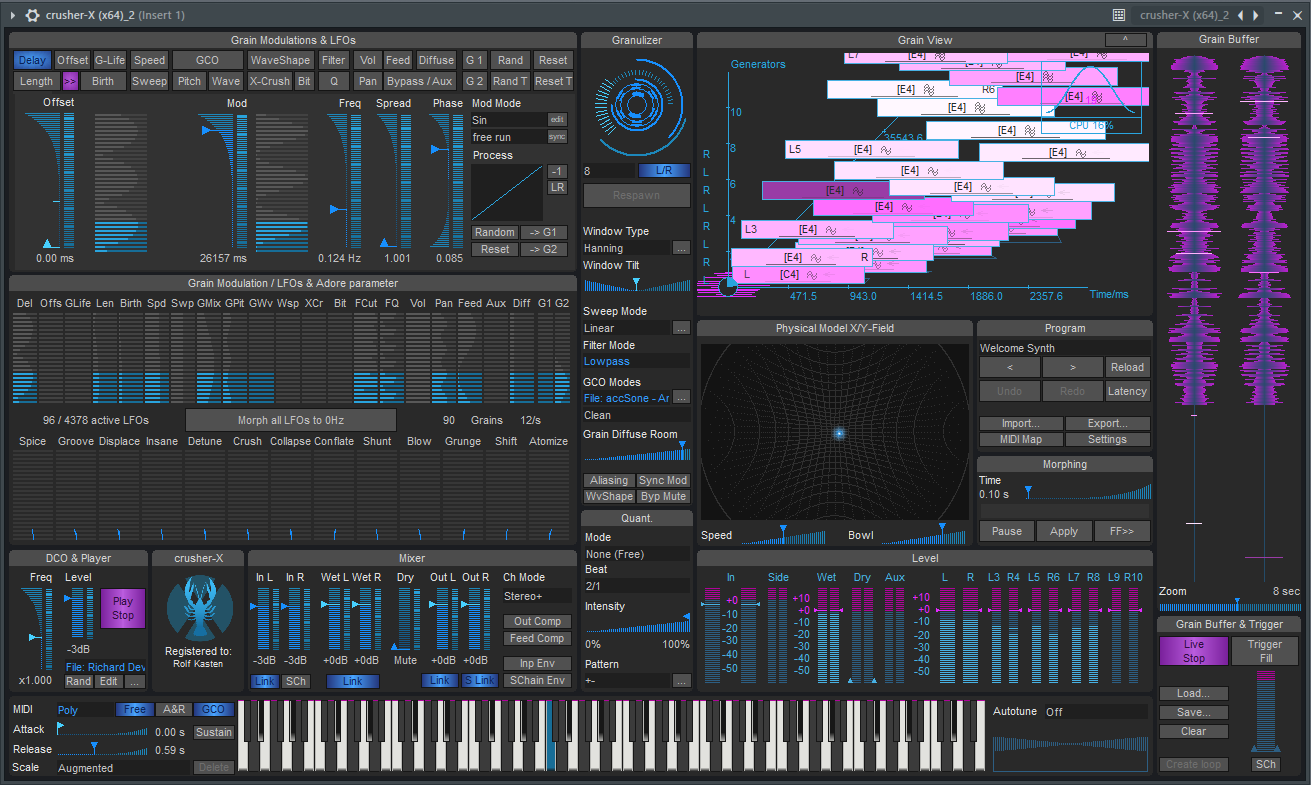Click the purple >> button next to Length
This screenshot has width=1311, height=785.
click(x=70, y=81)
